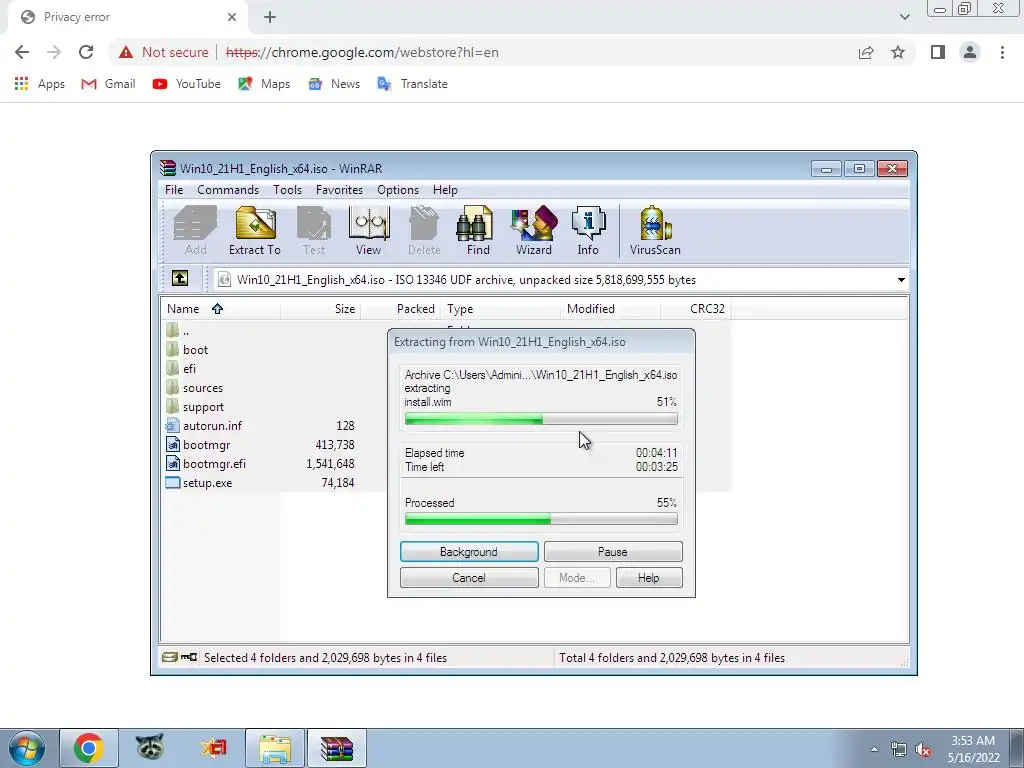
Task: Switch to Chrome in the taskbar
Action: pos(89,748)
